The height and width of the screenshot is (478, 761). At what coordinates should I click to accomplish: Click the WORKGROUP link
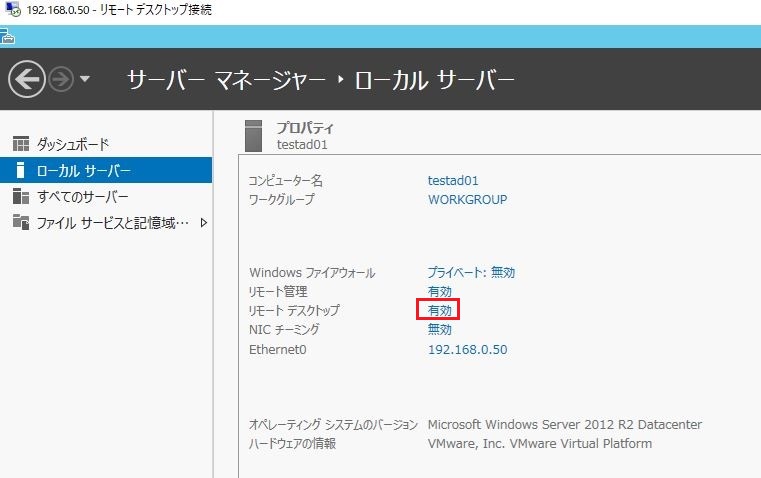pyautogui.click(x=467, y=199)
